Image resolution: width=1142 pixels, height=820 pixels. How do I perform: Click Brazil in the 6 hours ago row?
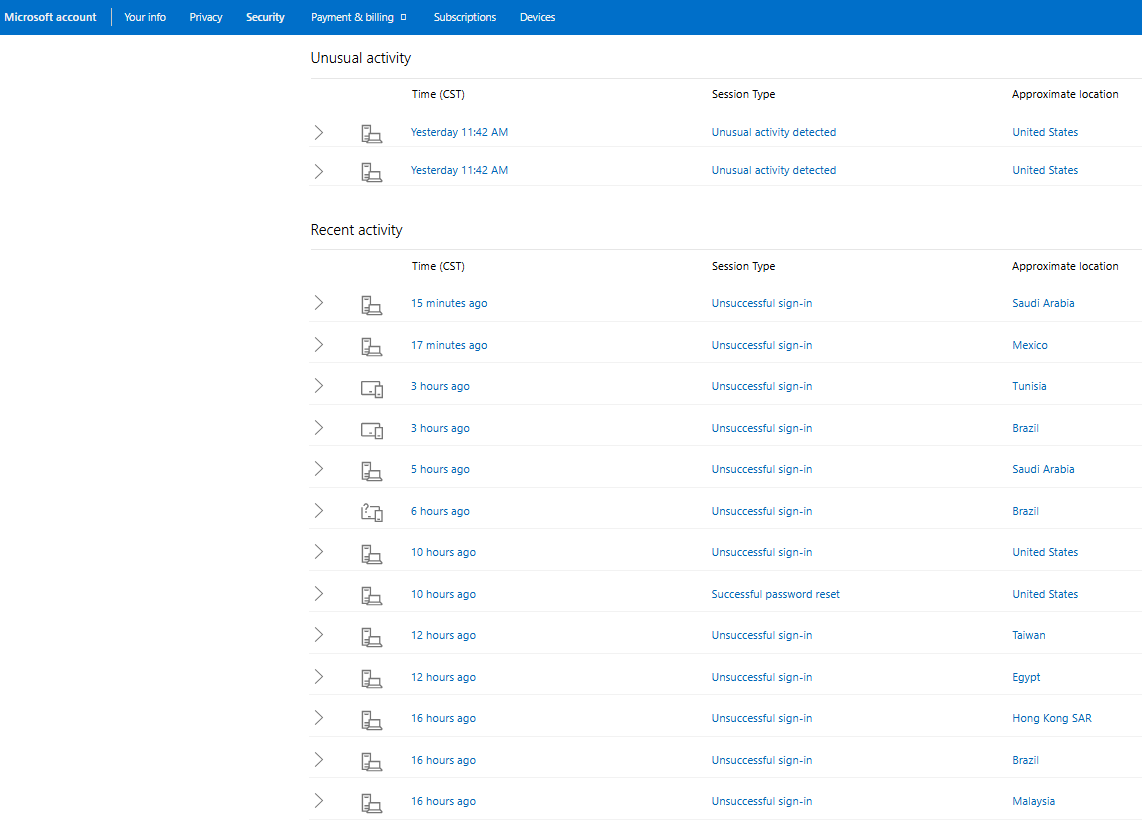pyautogui.click(x=1025, y=511)
